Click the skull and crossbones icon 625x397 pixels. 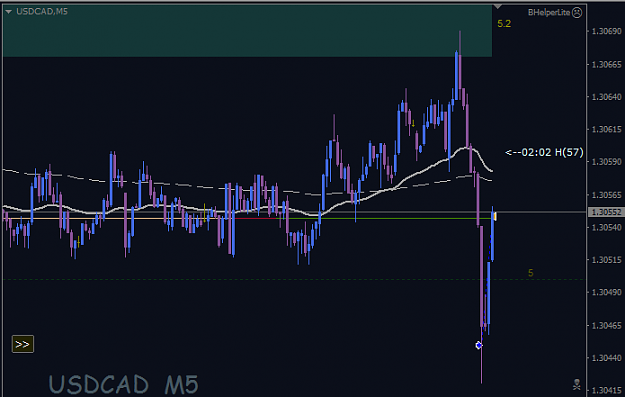576,385
